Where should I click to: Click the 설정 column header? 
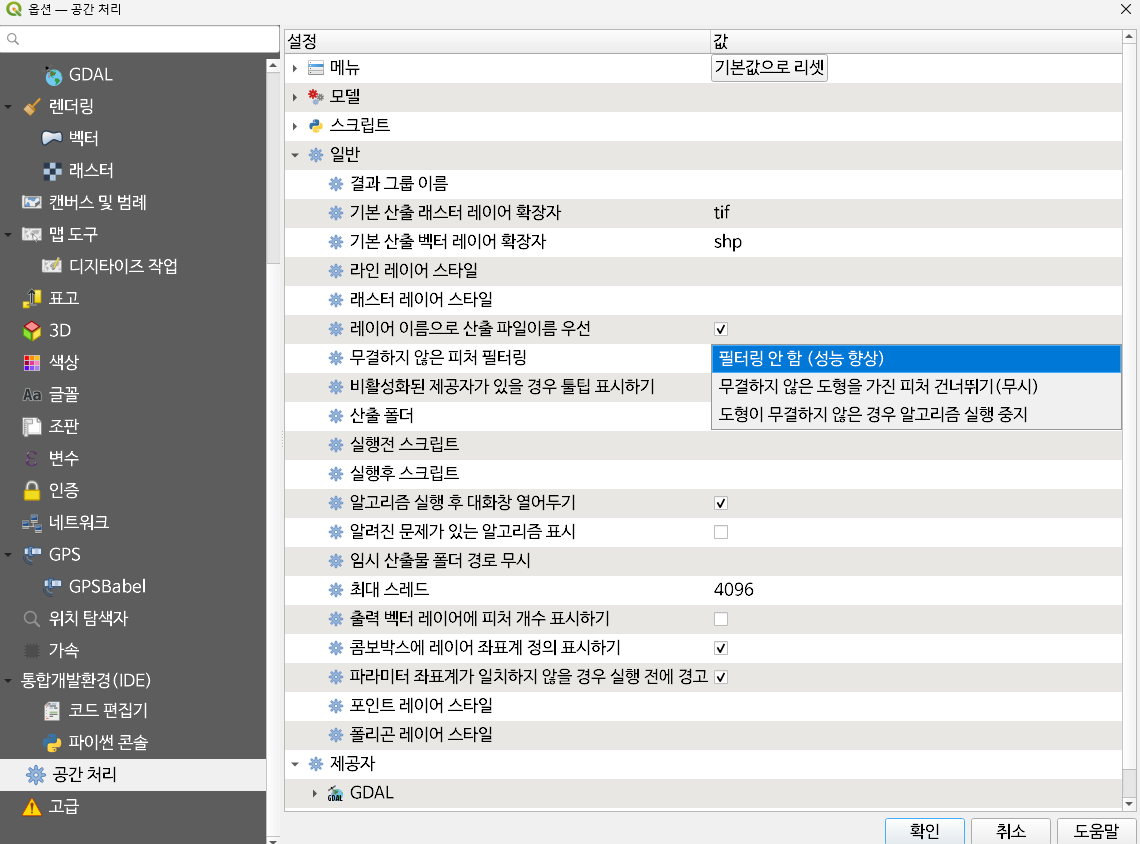[x=497, y=41]
